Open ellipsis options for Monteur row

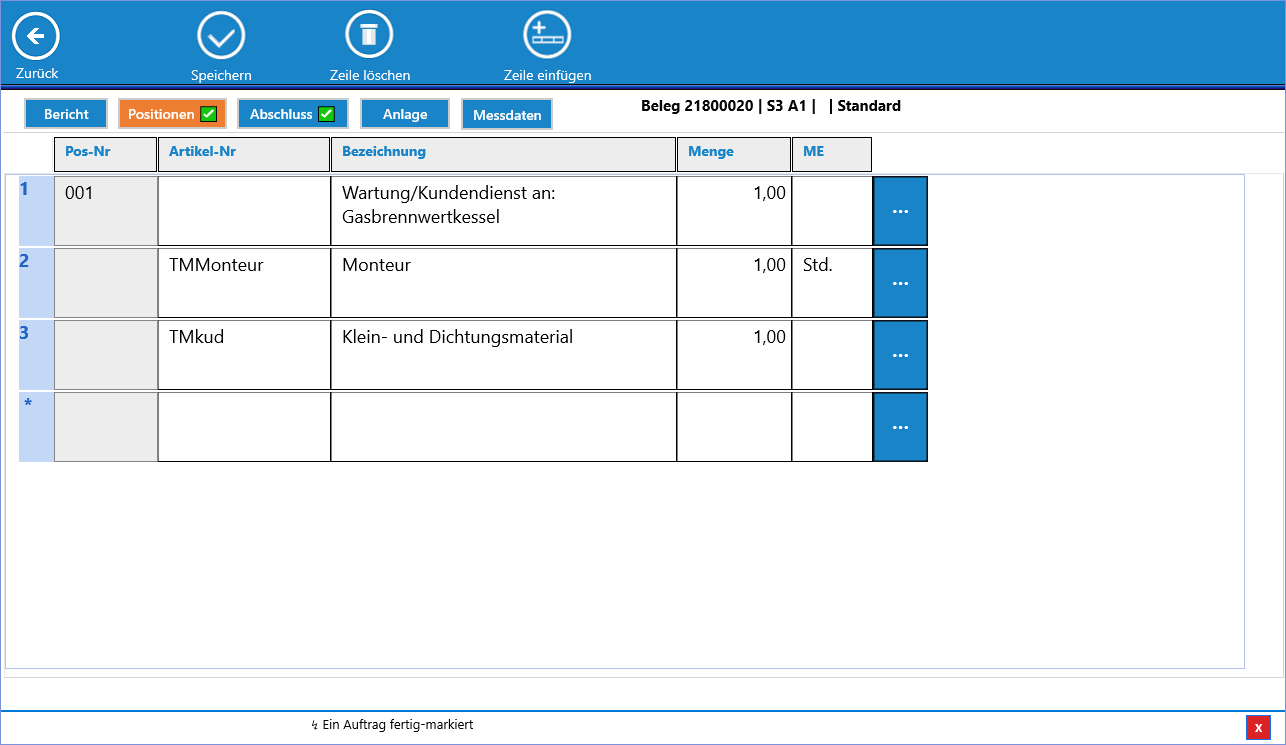(900, 283)
